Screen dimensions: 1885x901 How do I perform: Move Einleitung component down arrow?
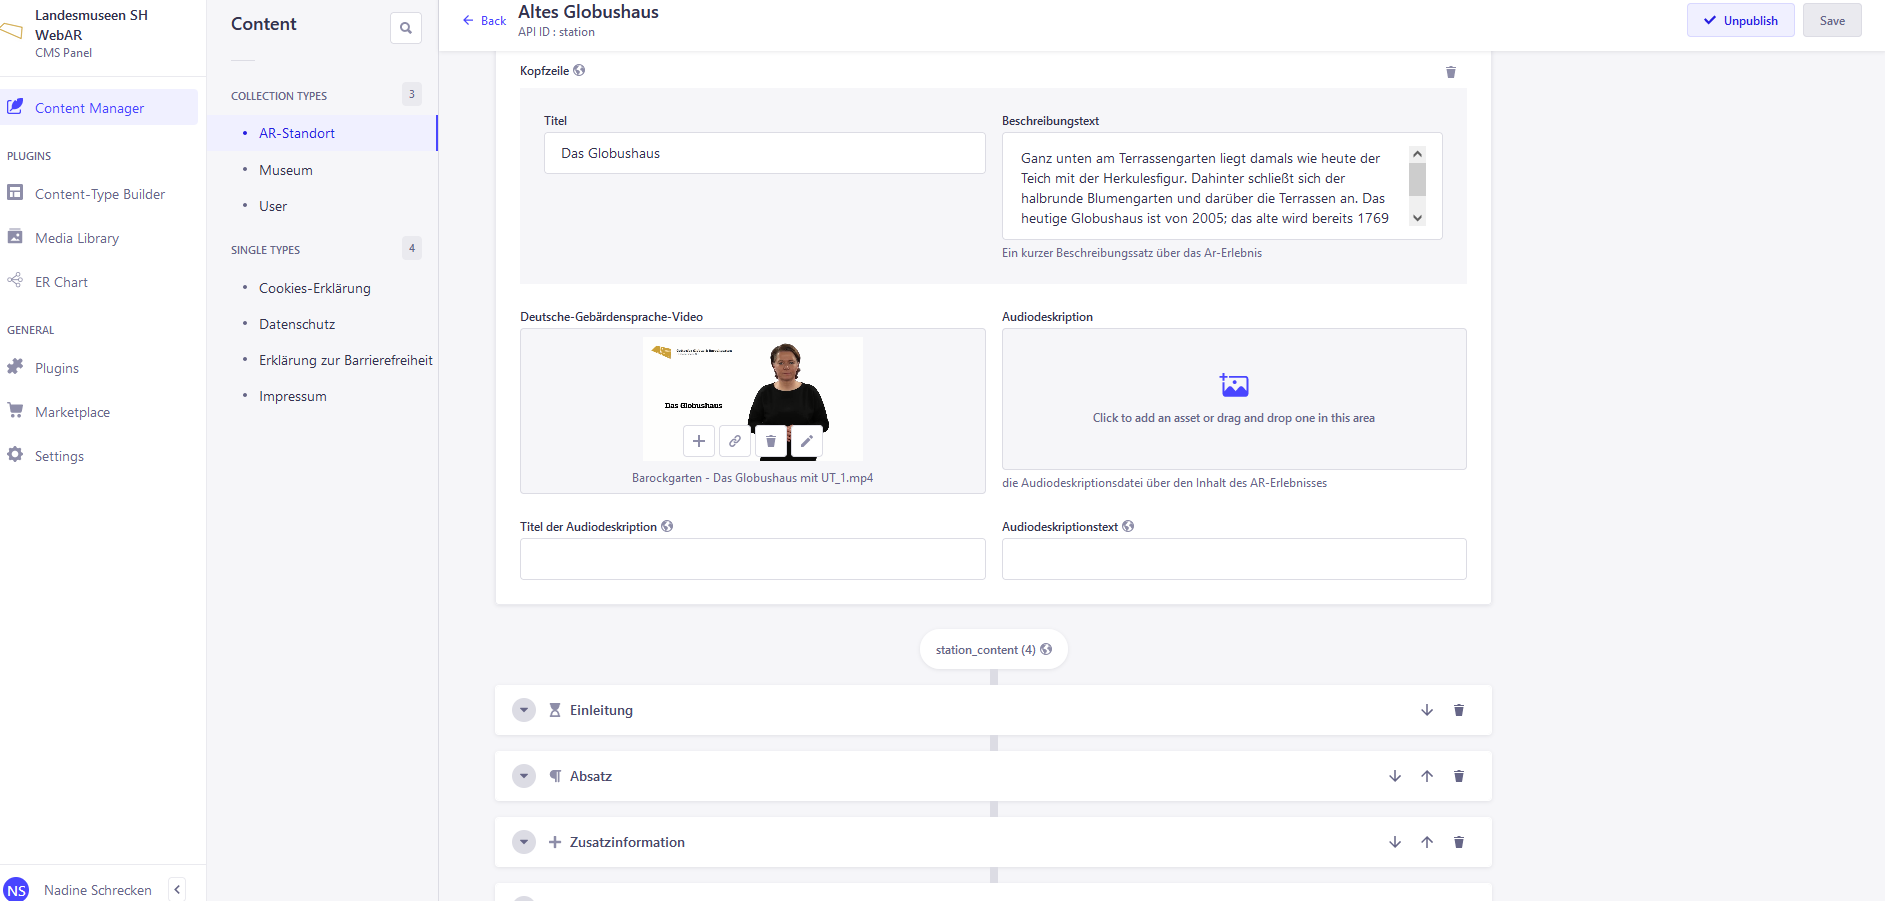[x=1427, y=710]
